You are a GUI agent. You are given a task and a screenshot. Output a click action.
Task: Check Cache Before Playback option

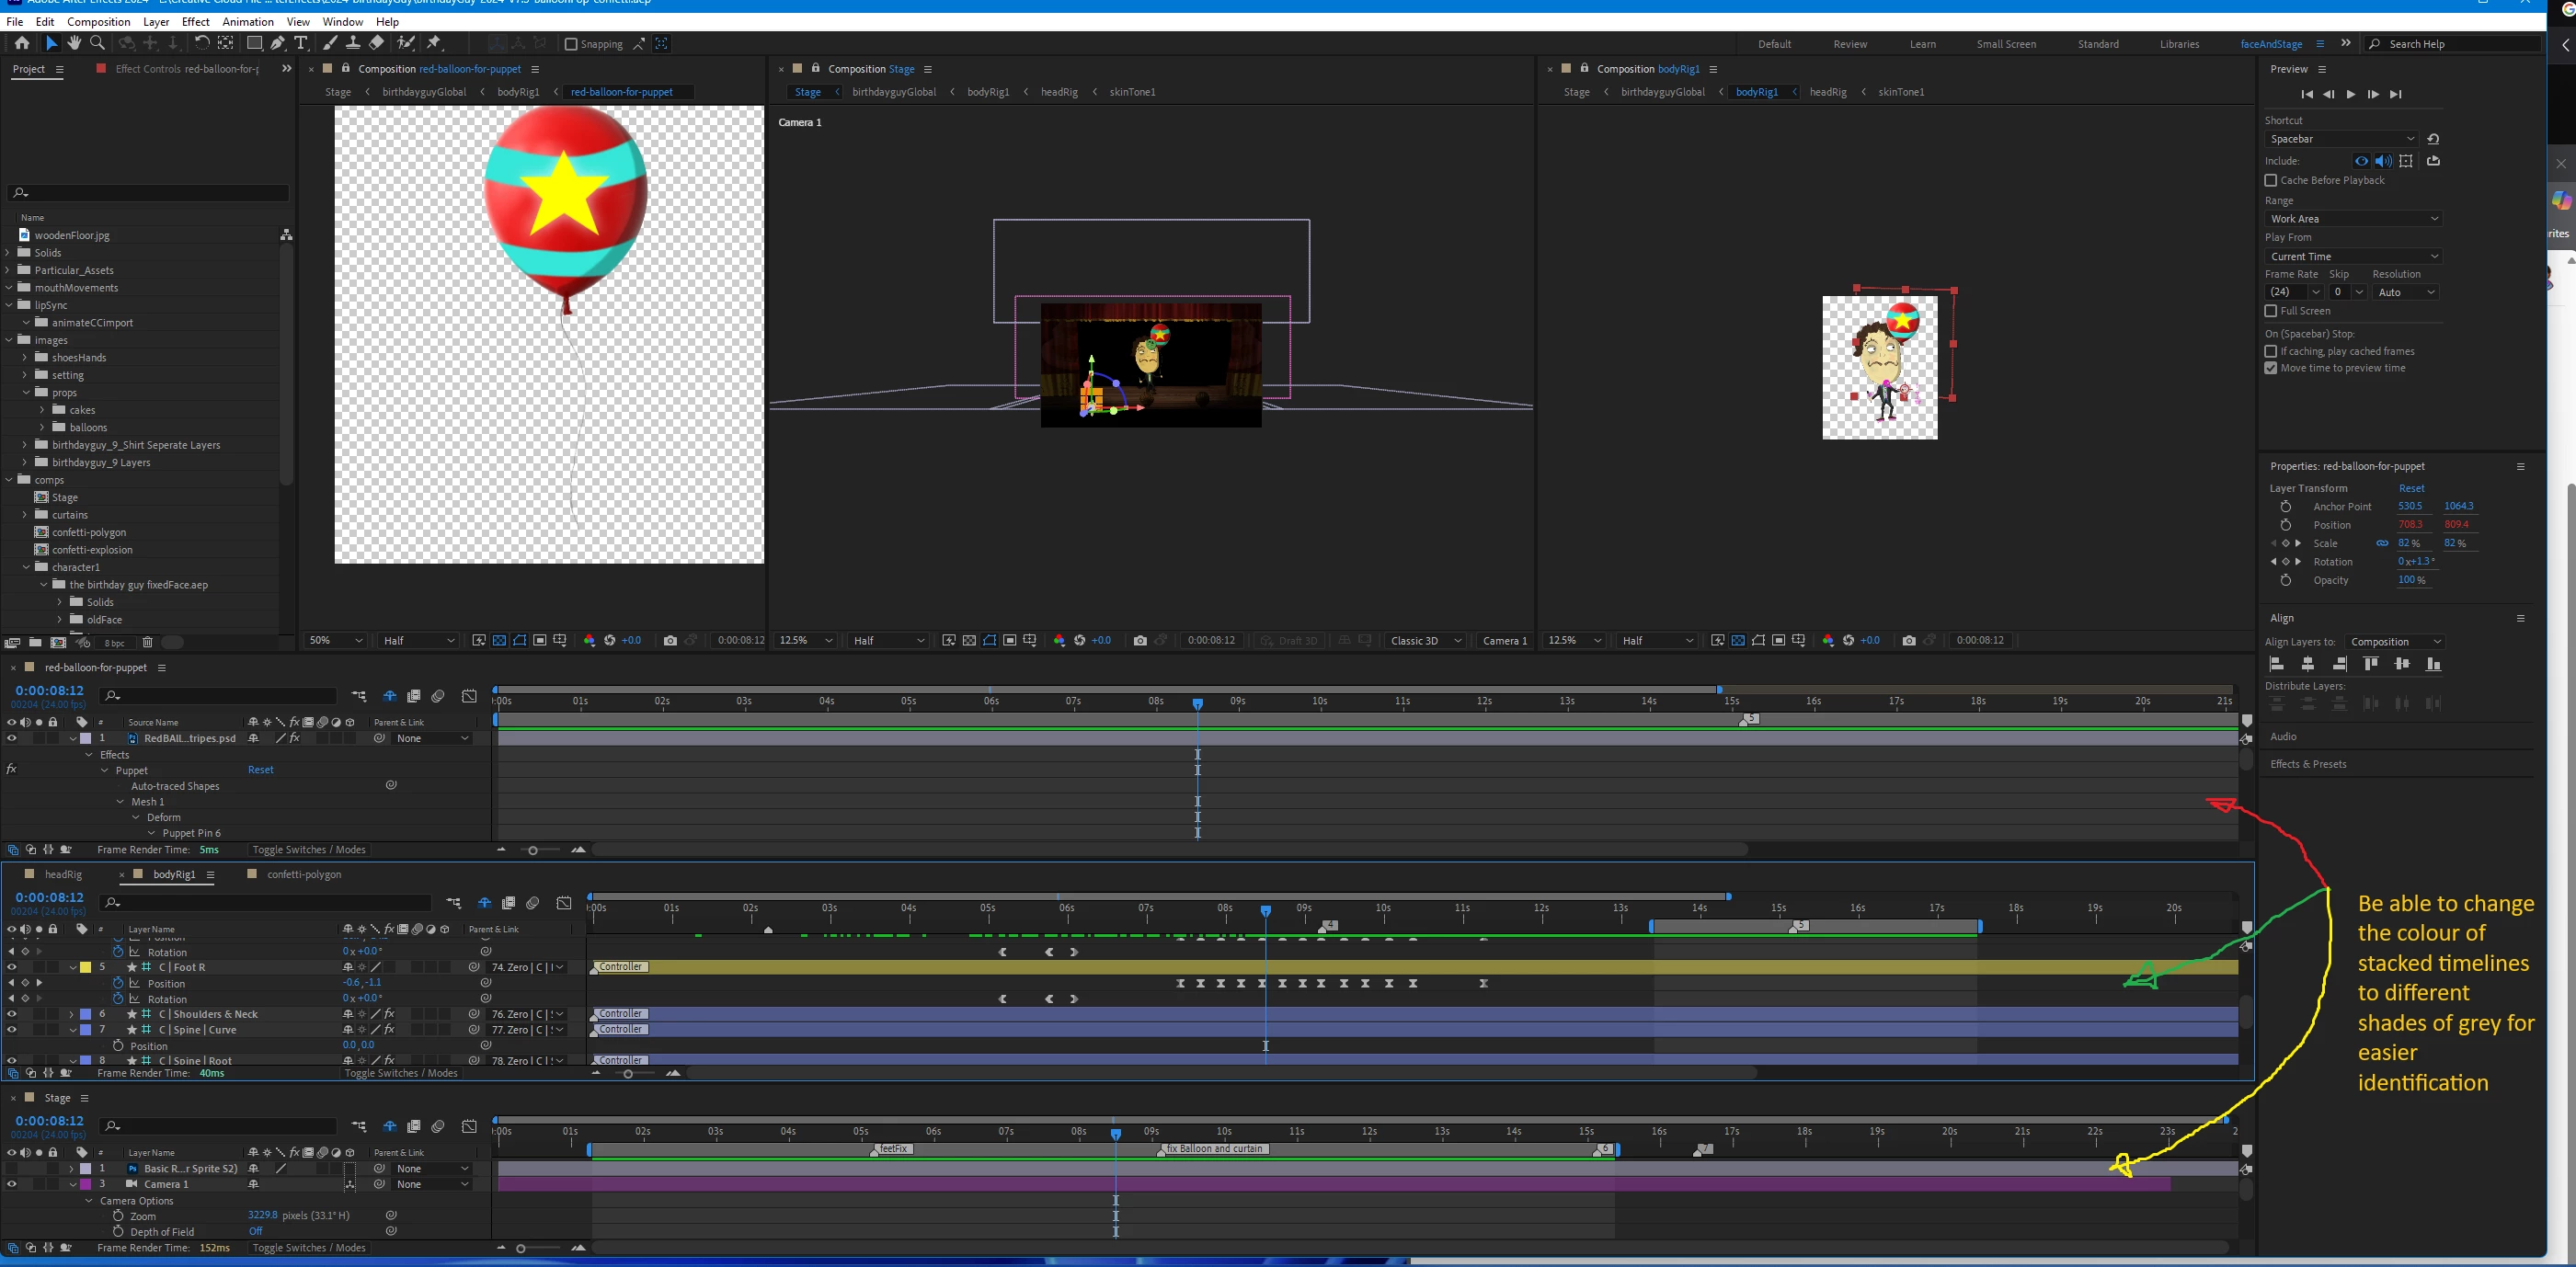coord(2271,180)
